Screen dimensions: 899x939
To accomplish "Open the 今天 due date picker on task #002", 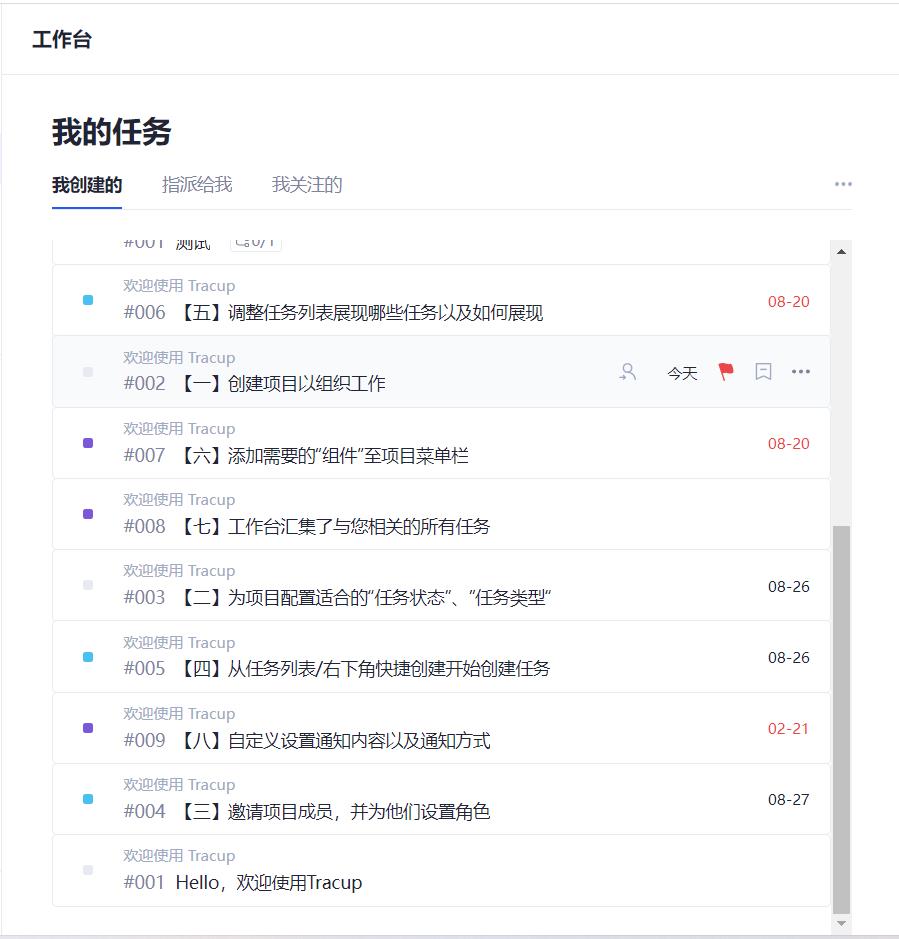I will pyautogui.click(x=681, y=371).
